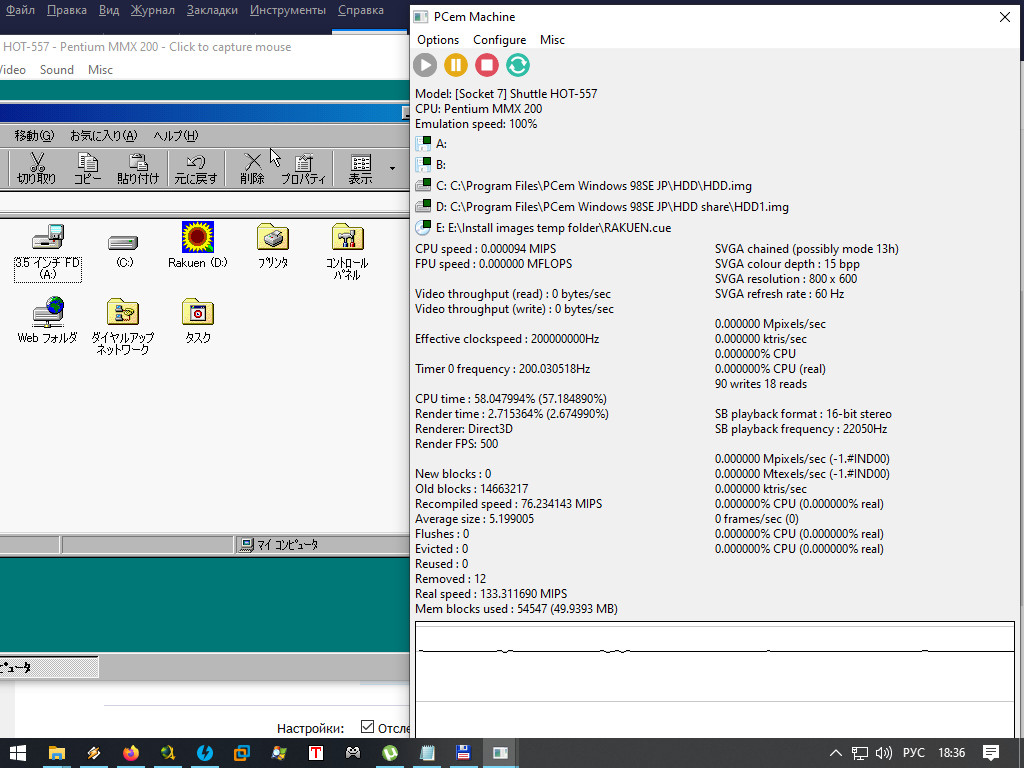Stop the emulation with the red button
The width and height of the screenshot is (1024, 768).
coord(487,65)
